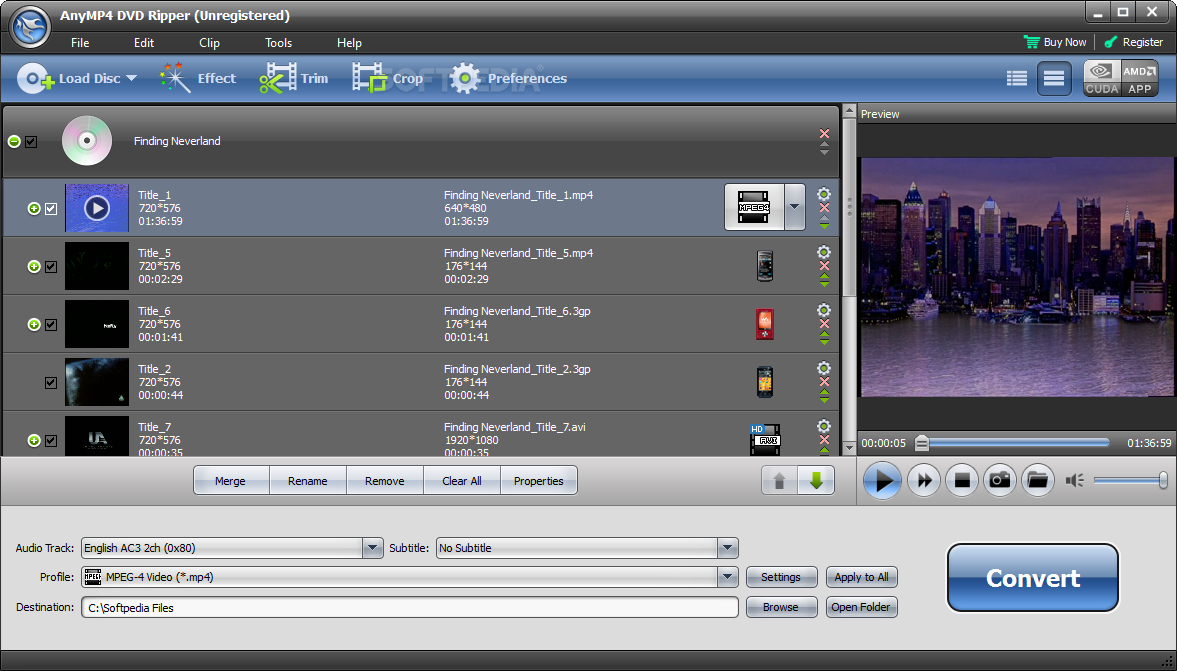Open the Edit menu

[144, 43]
